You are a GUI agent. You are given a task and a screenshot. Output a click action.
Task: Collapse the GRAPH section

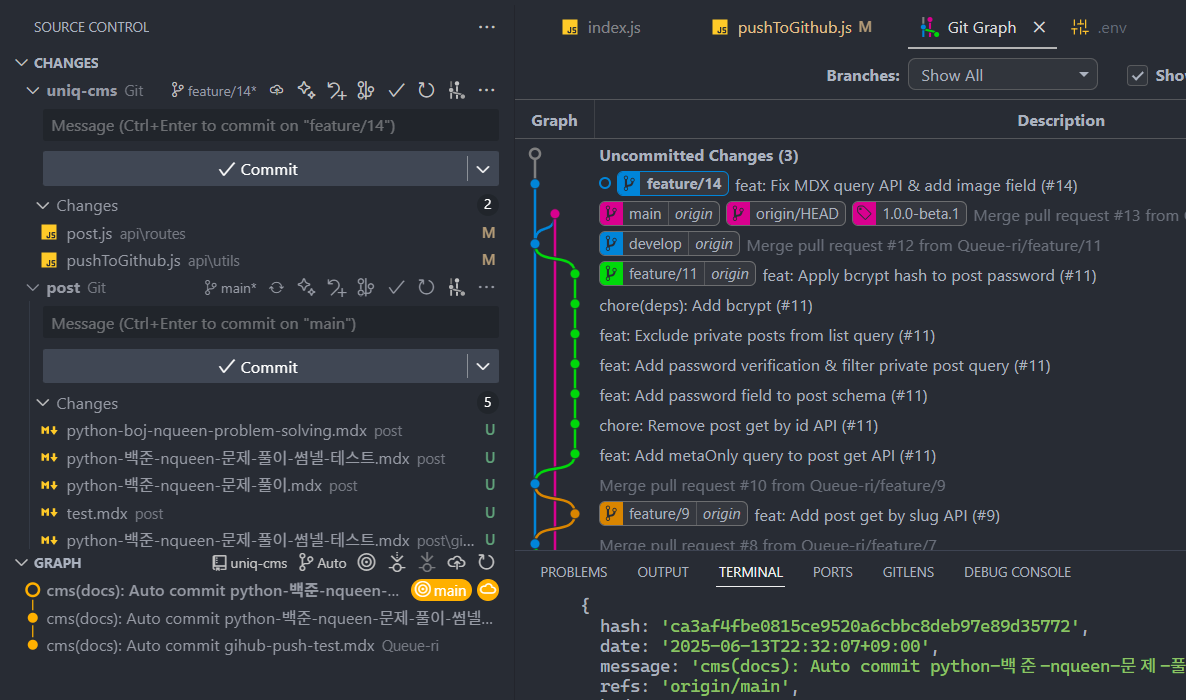coord(22,563)
